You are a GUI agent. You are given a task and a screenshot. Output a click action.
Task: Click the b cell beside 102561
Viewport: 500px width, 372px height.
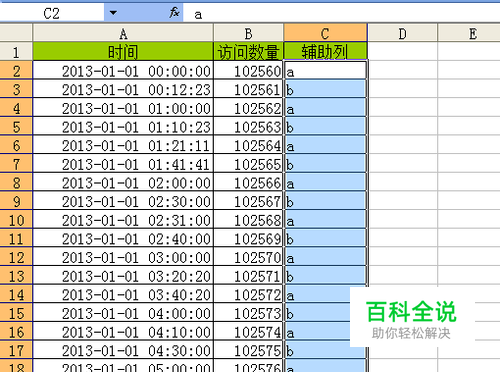[x=325, y=89]
